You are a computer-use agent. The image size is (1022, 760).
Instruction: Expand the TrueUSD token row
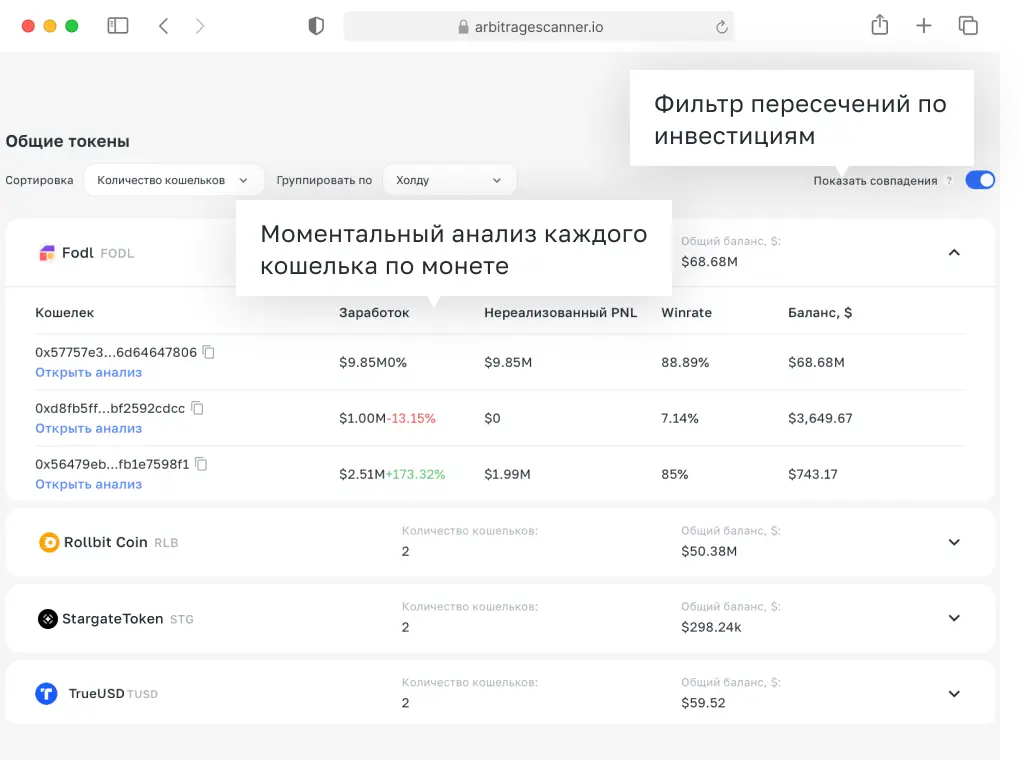(x=954, y=693)
